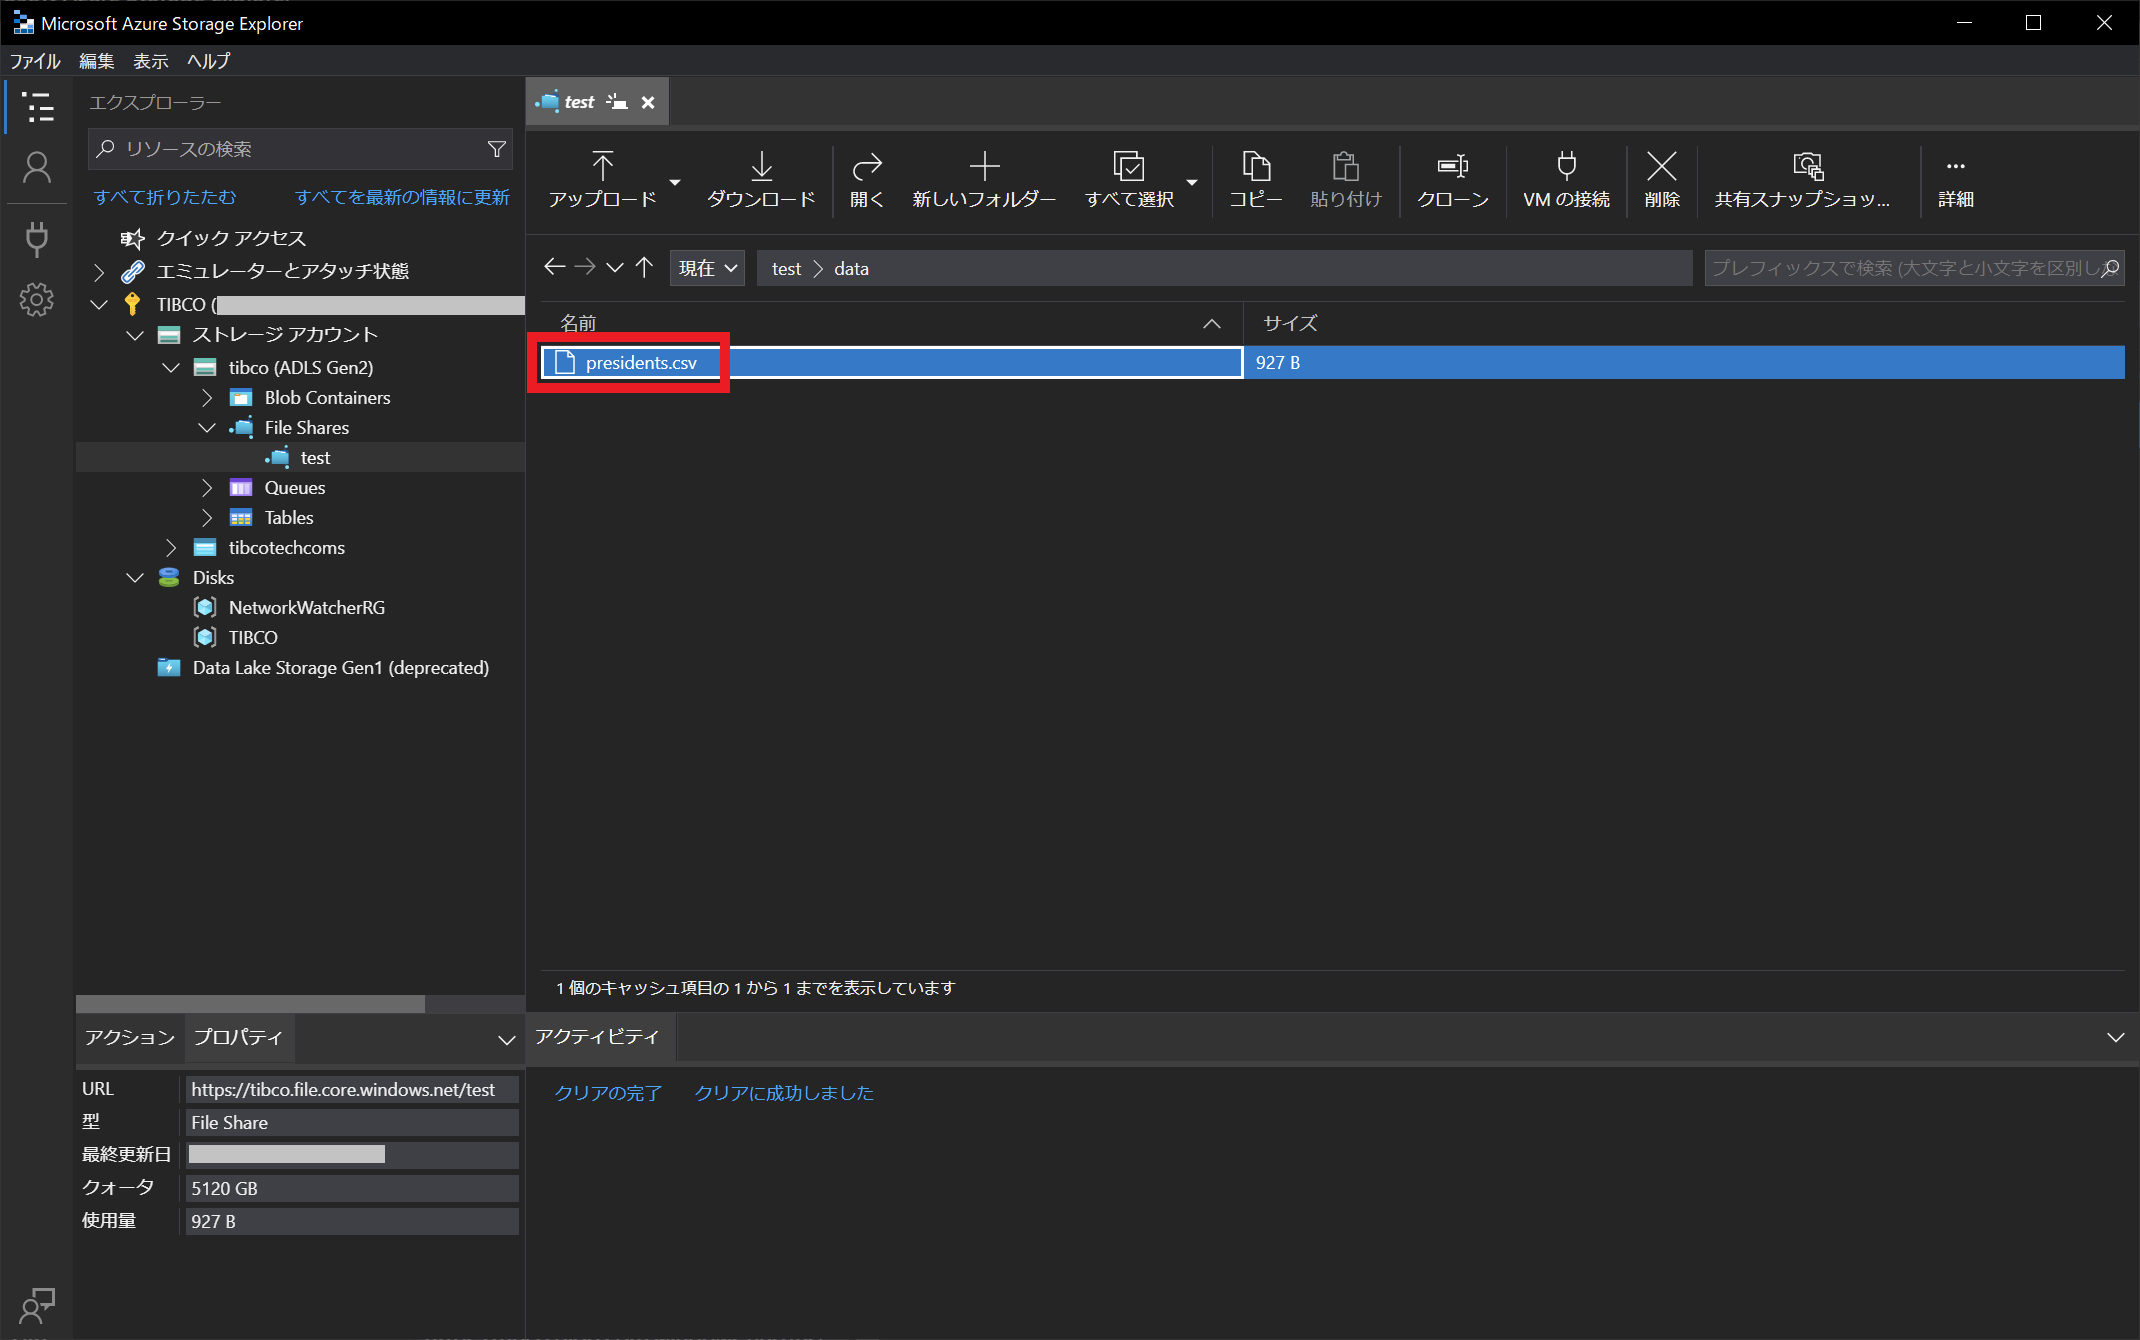Expand エミュレーターとアタッチ状態 node
This screenshot has width=2140, height=1340.
point(99,271)
